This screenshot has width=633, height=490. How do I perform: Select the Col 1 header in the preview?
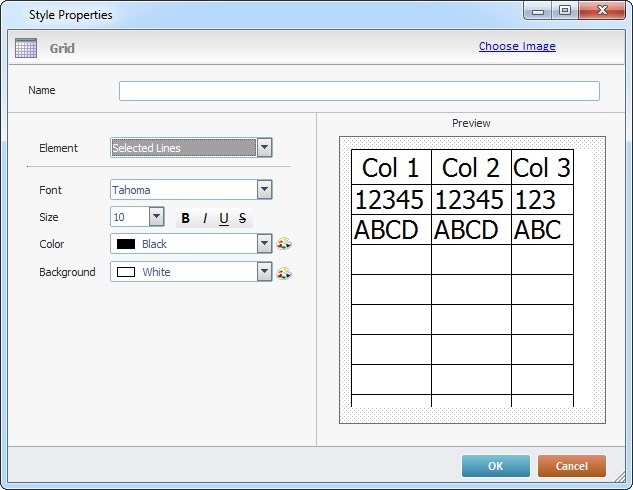coord(390,167)
